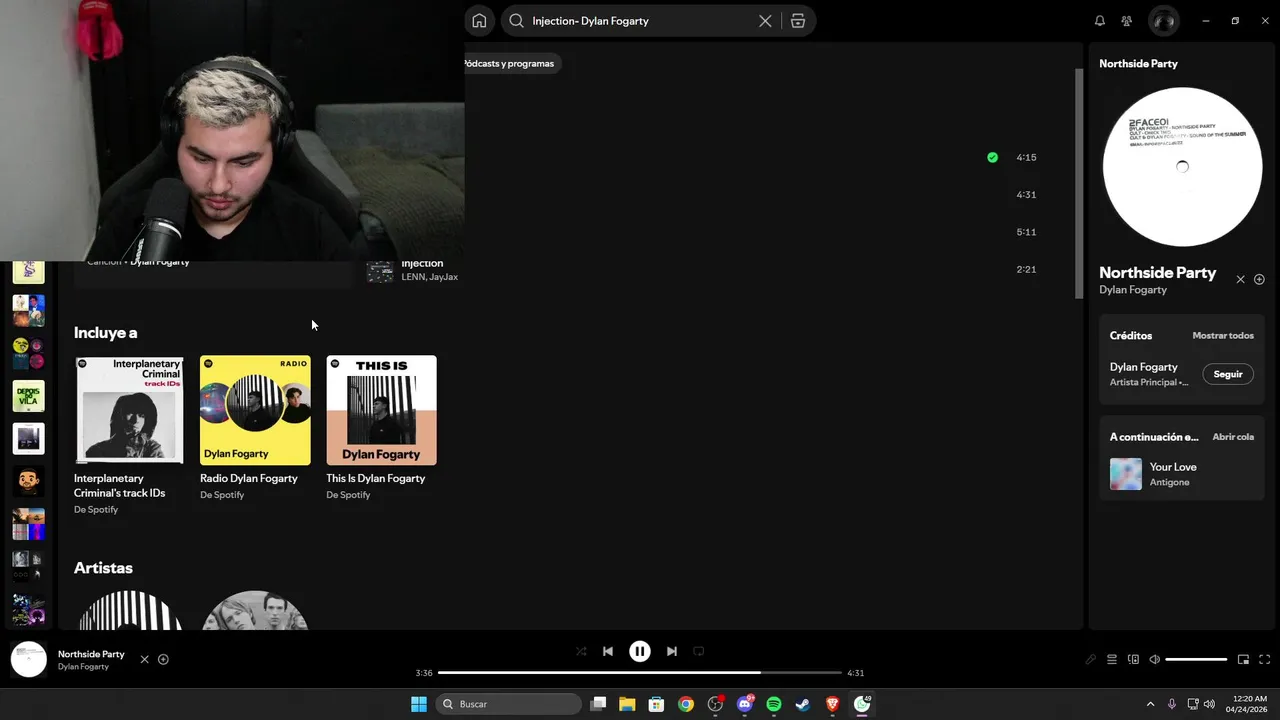Toggle repeat mode
Screen dimensions: 1280x720
tap(699, 651)
